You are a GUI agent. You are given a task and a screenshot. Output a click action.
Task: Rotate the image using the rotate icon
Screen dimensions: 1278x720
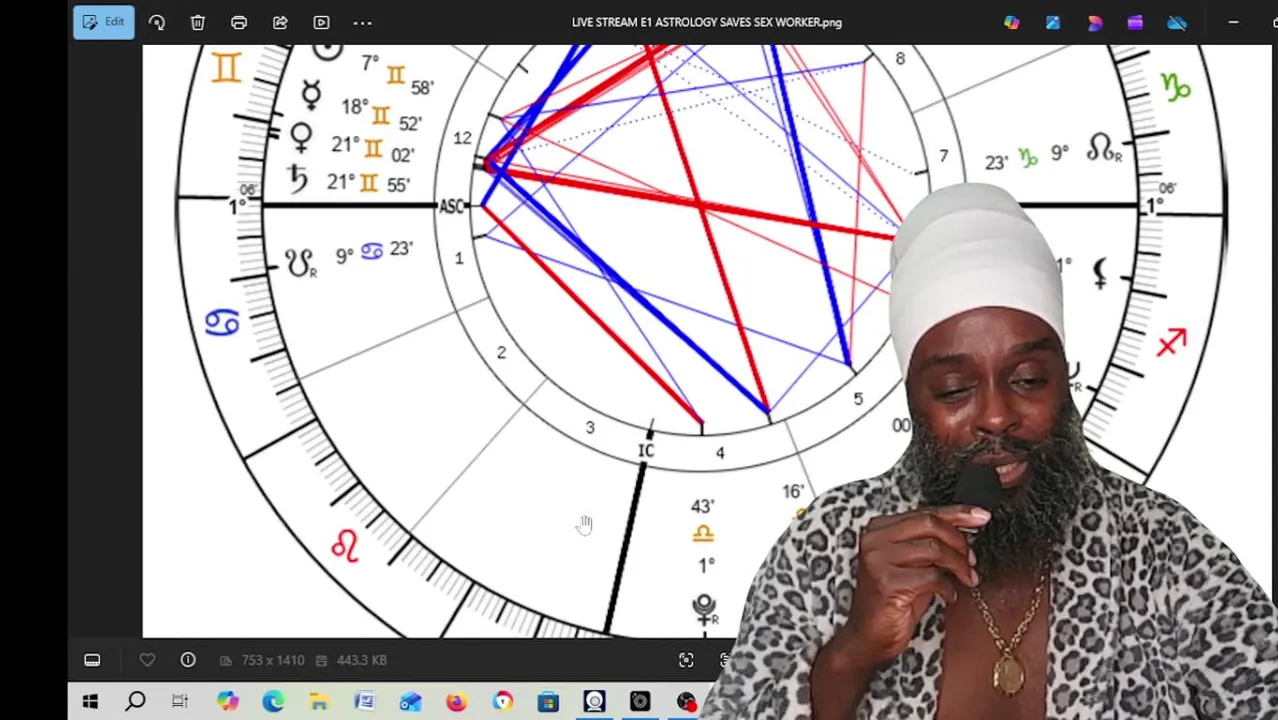click(157, 22)
